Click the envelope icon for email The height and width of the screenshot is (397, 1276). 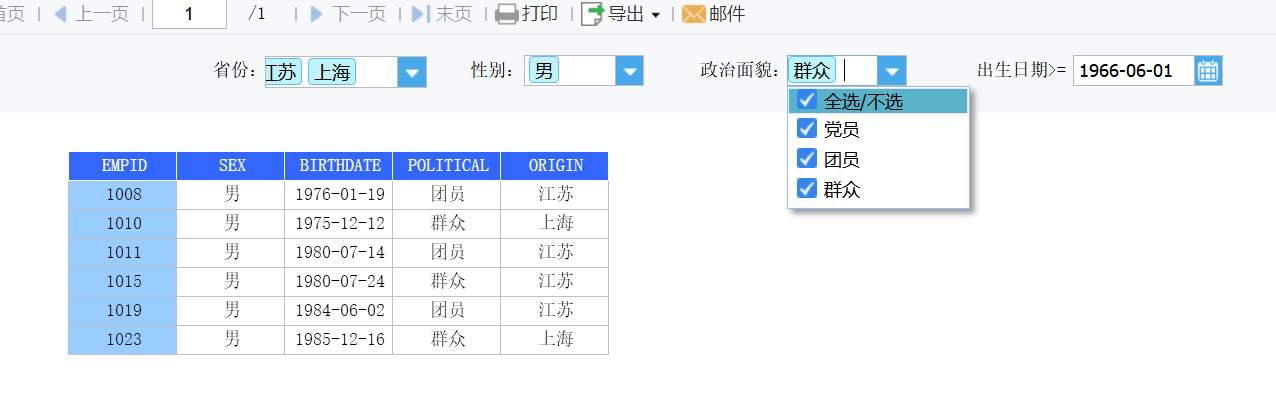[x=693, y=14]
